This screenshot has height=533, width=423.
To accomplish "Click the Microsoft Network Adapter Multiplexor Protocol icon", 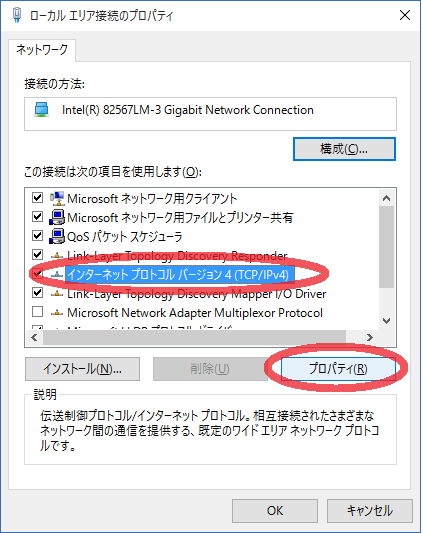I will point(57,313).
